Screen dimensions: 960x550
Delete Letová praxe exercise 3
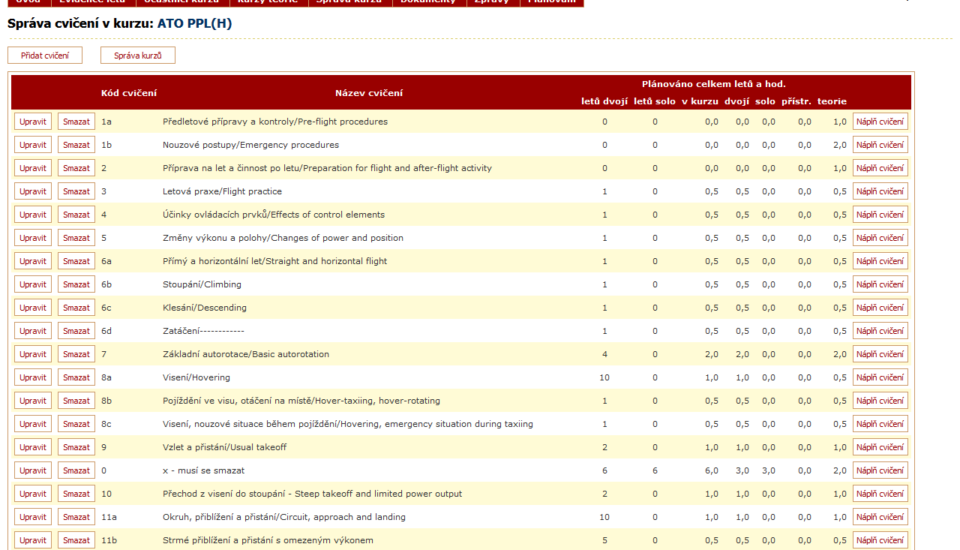pyautogui.click(x=76, y=191)
